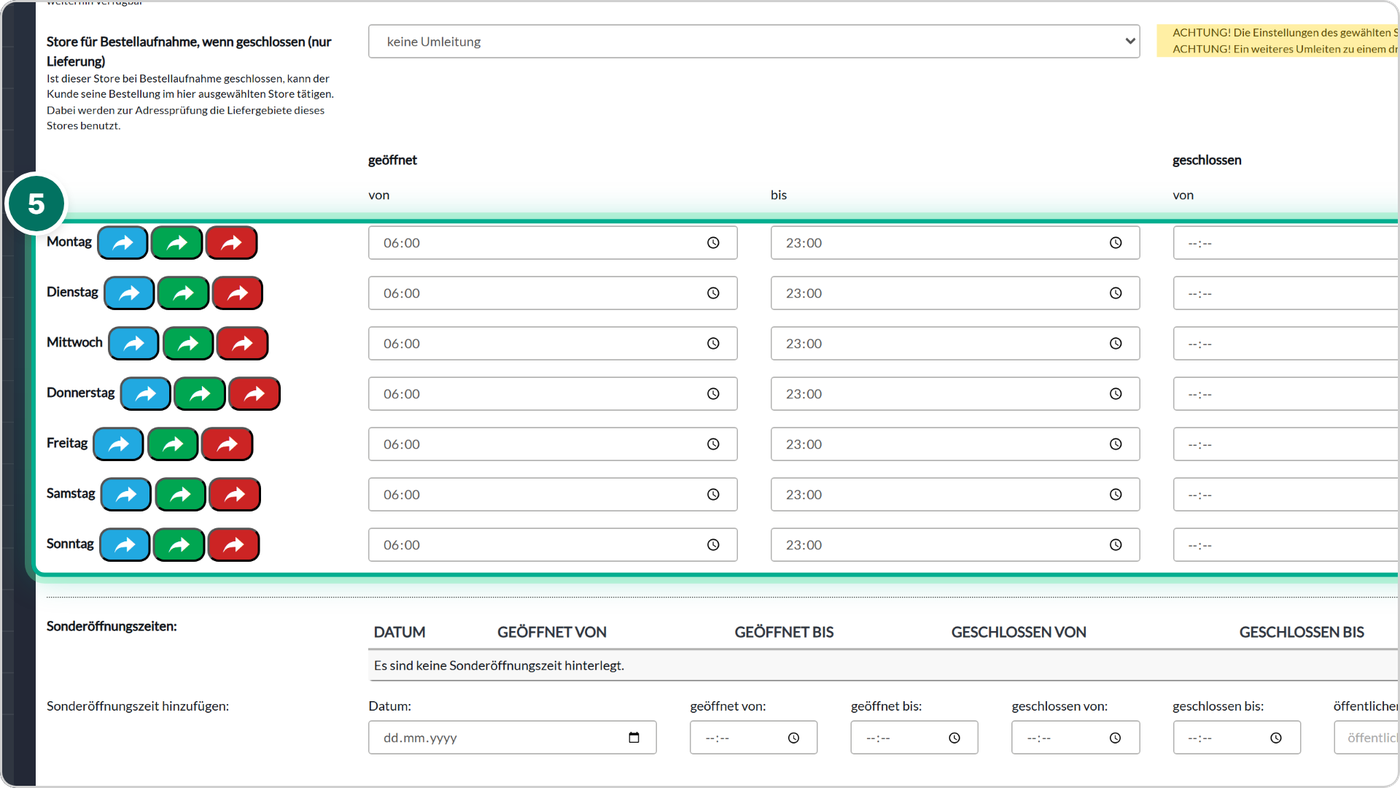The width and height of the screenshot is (1400, 788).
Task: Click the Sonntag geöffnet bis time field
Action: point(955,545)
